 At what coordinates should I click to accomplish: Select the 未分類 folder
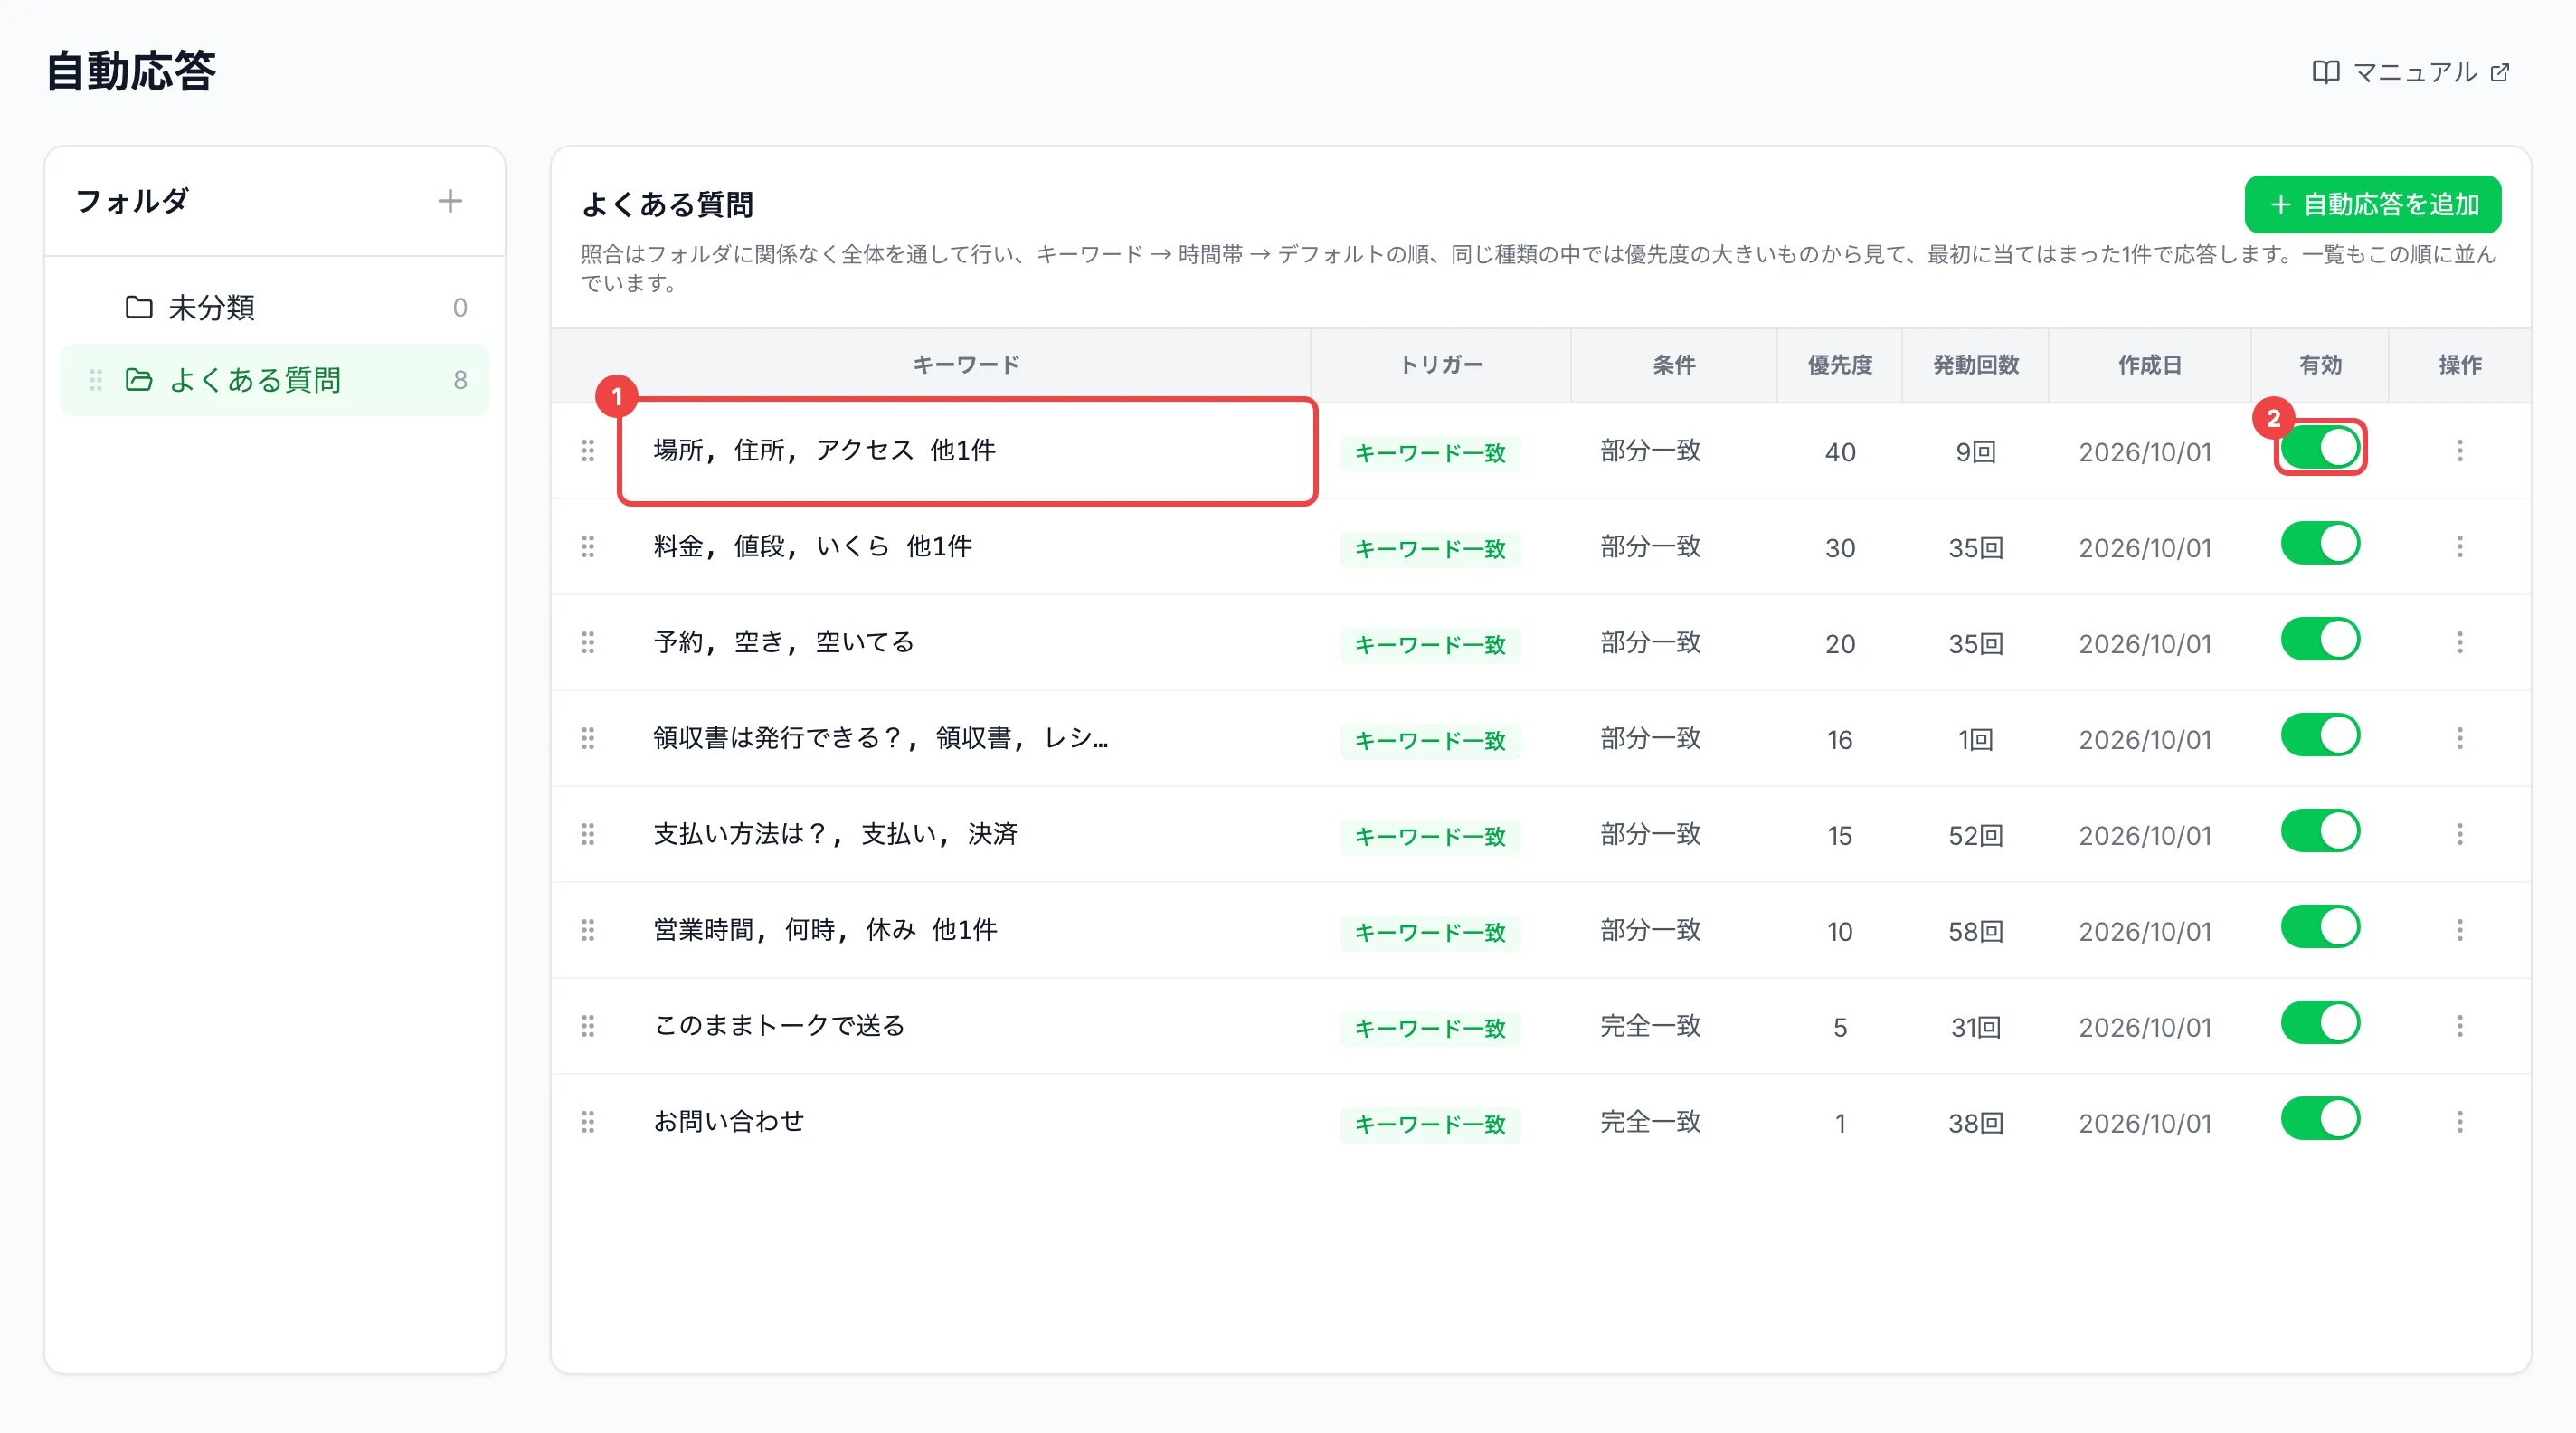(x=275, y=307)
